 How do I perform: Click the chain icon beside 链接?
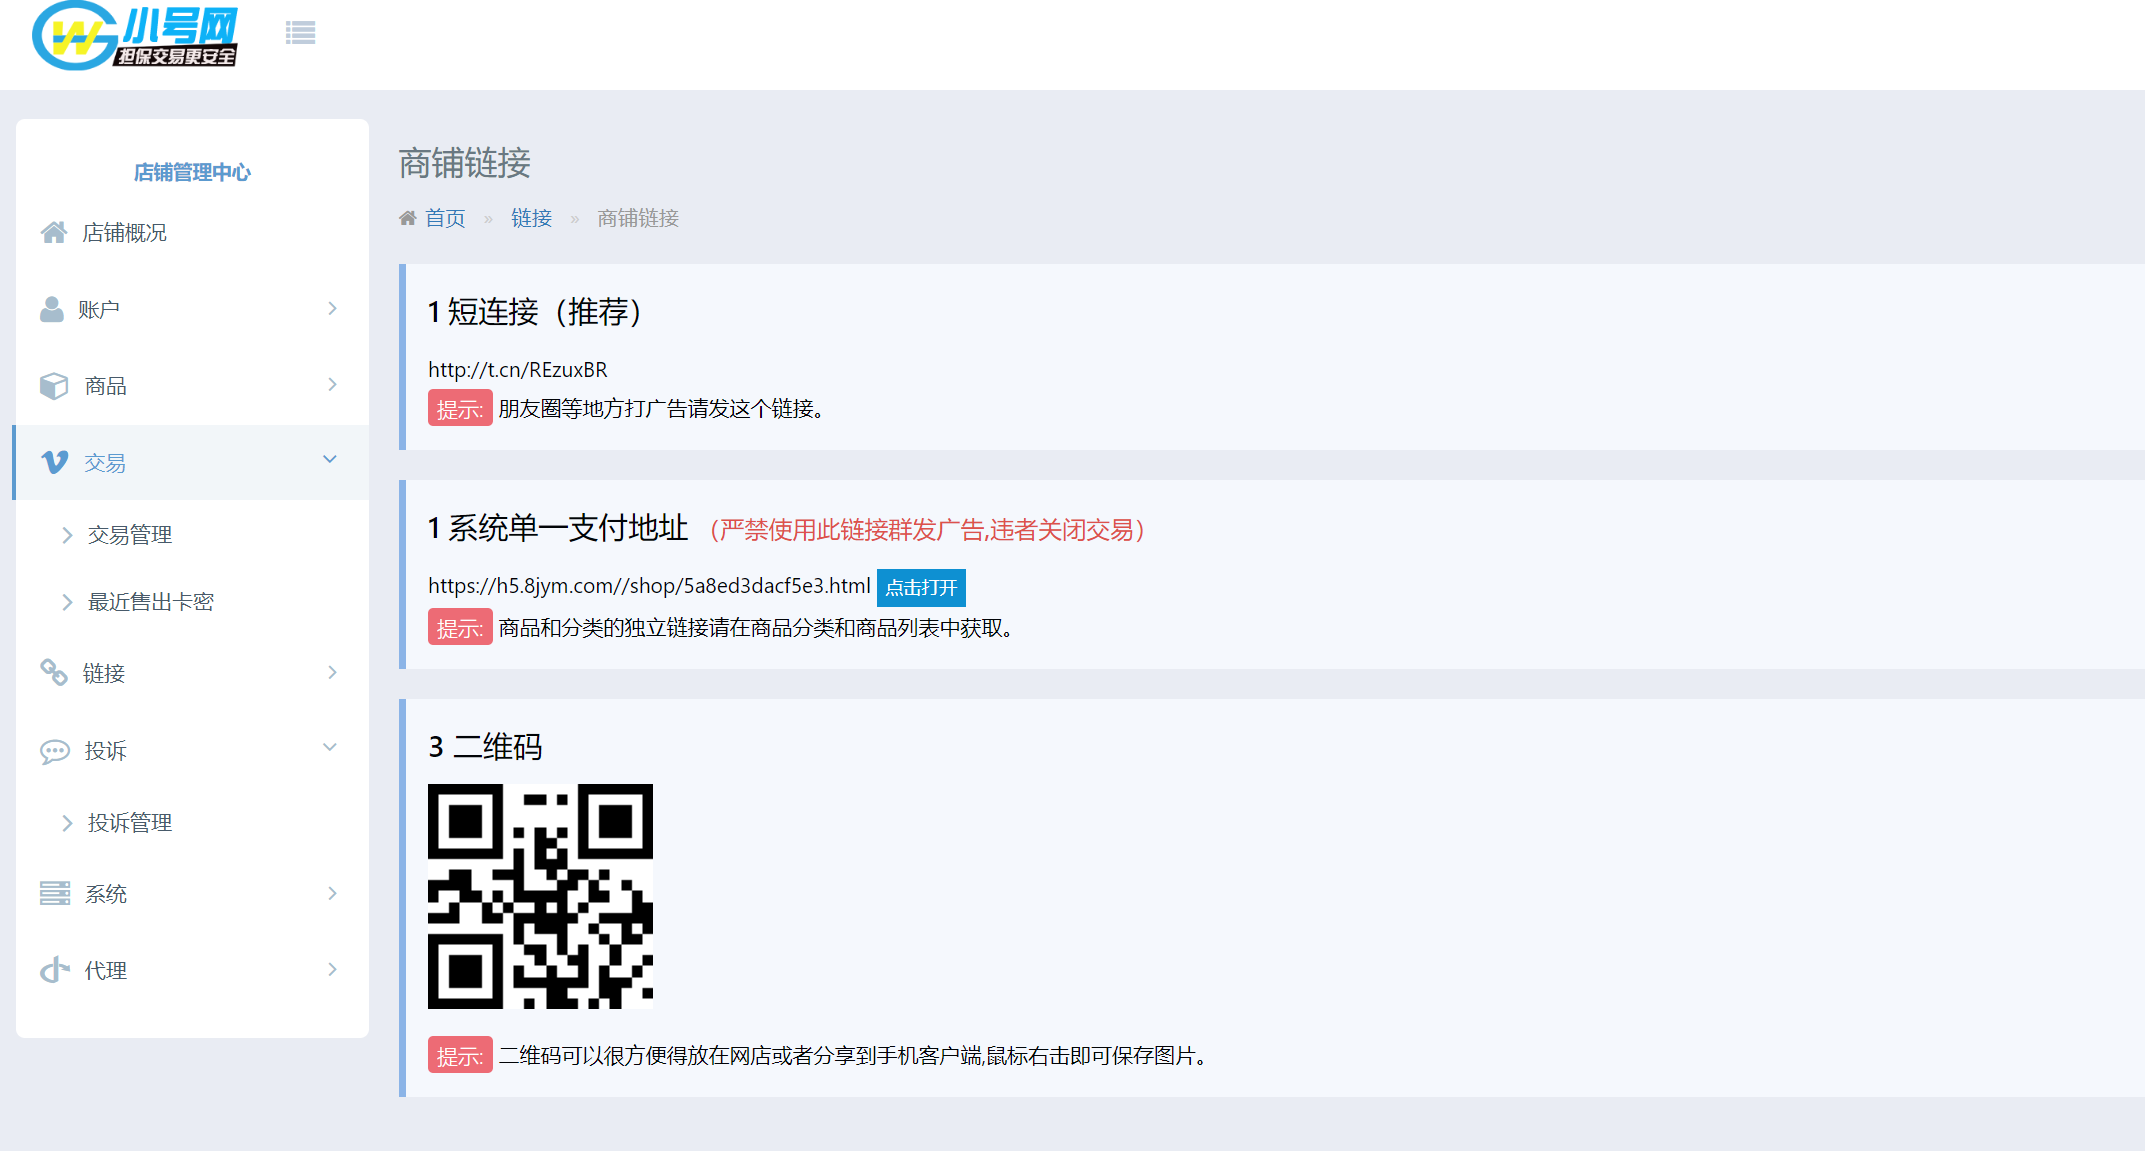[54, 673]
